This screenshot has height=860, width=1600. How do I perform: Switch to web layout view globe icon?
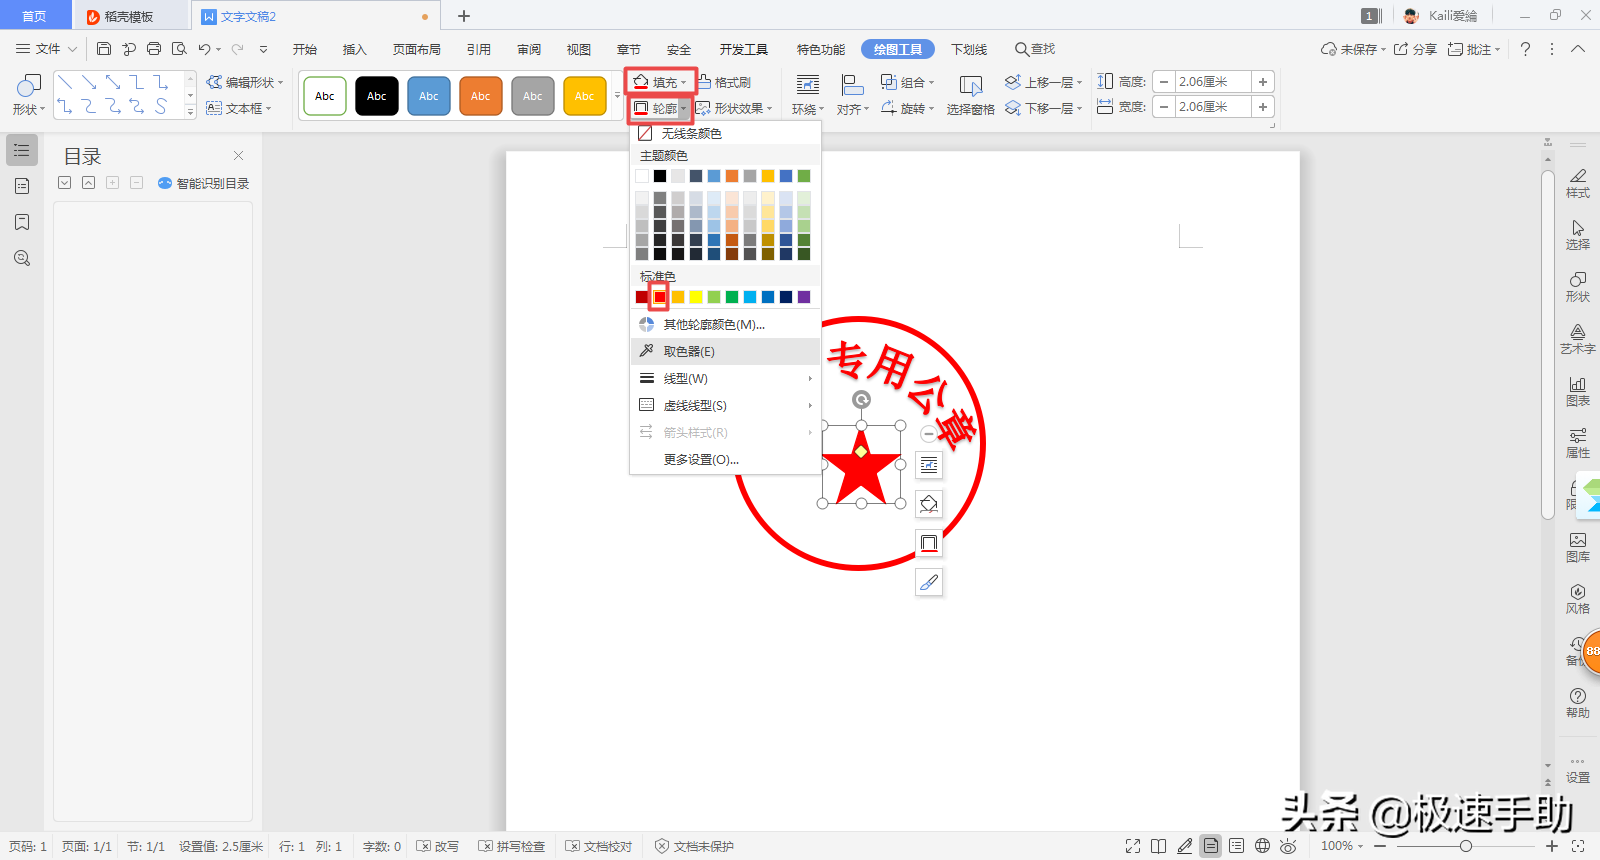click(x=1263, y=846)
